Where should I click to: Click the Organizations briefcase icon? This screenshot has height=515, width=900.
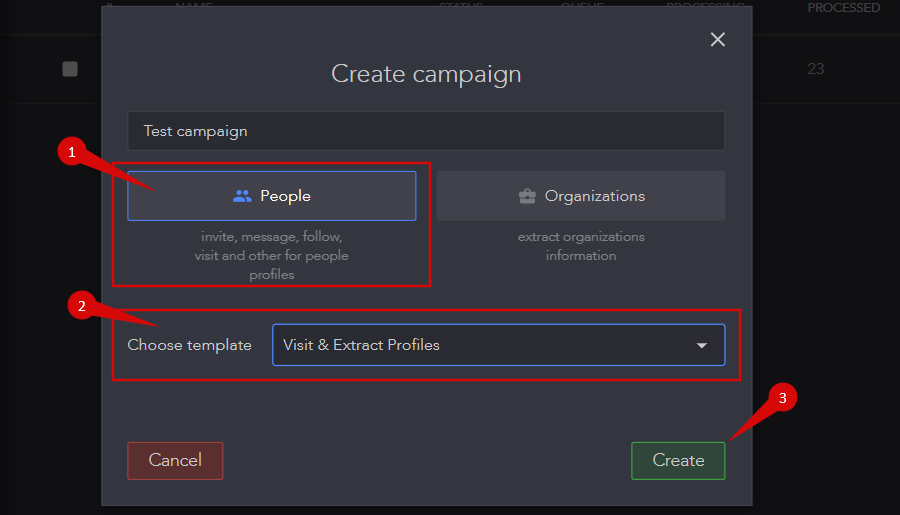click(x=527, y=196)
